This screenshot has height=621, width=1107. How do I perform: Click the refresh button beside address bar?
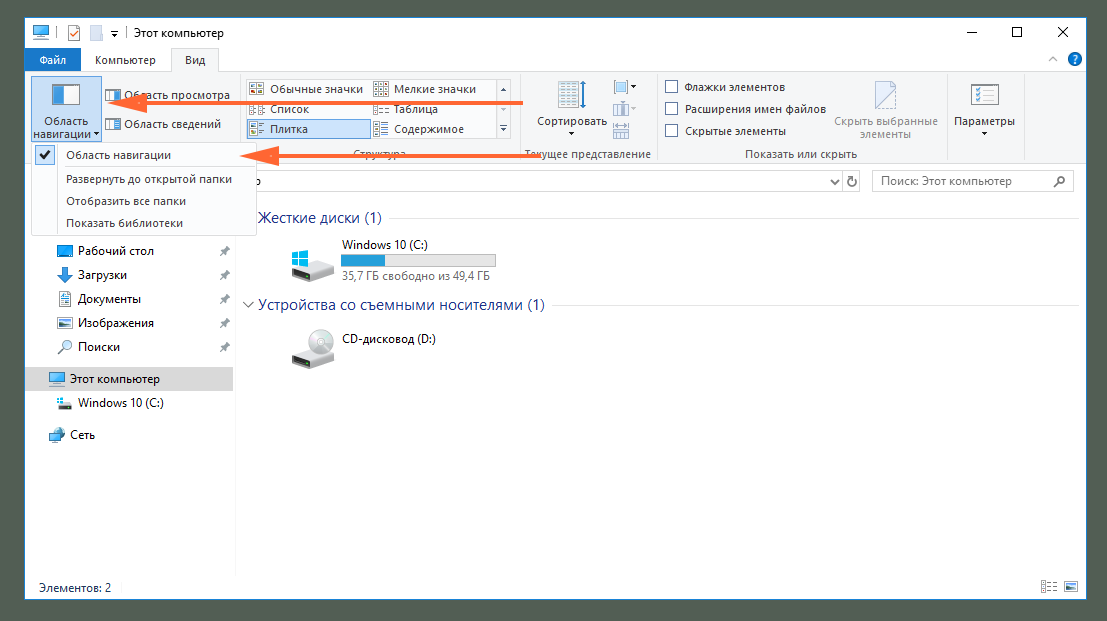tap(852, 181)
